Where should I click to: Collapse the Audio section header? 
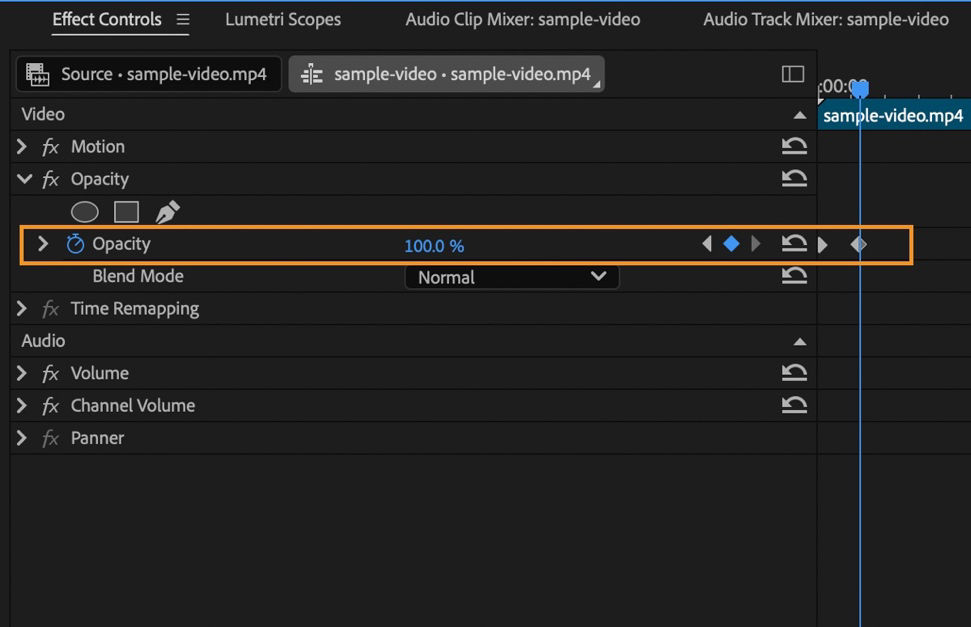800,340
